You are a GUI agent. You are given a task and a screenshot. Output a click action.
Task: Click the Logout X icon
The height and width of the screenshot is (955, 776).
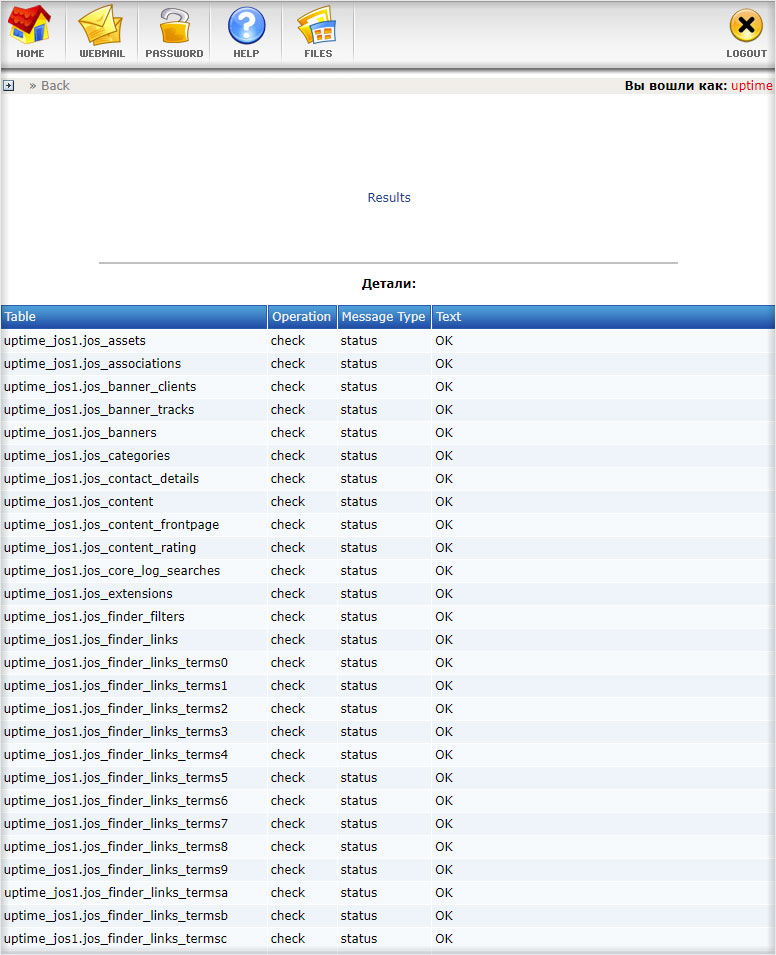[x=746, y=26]
